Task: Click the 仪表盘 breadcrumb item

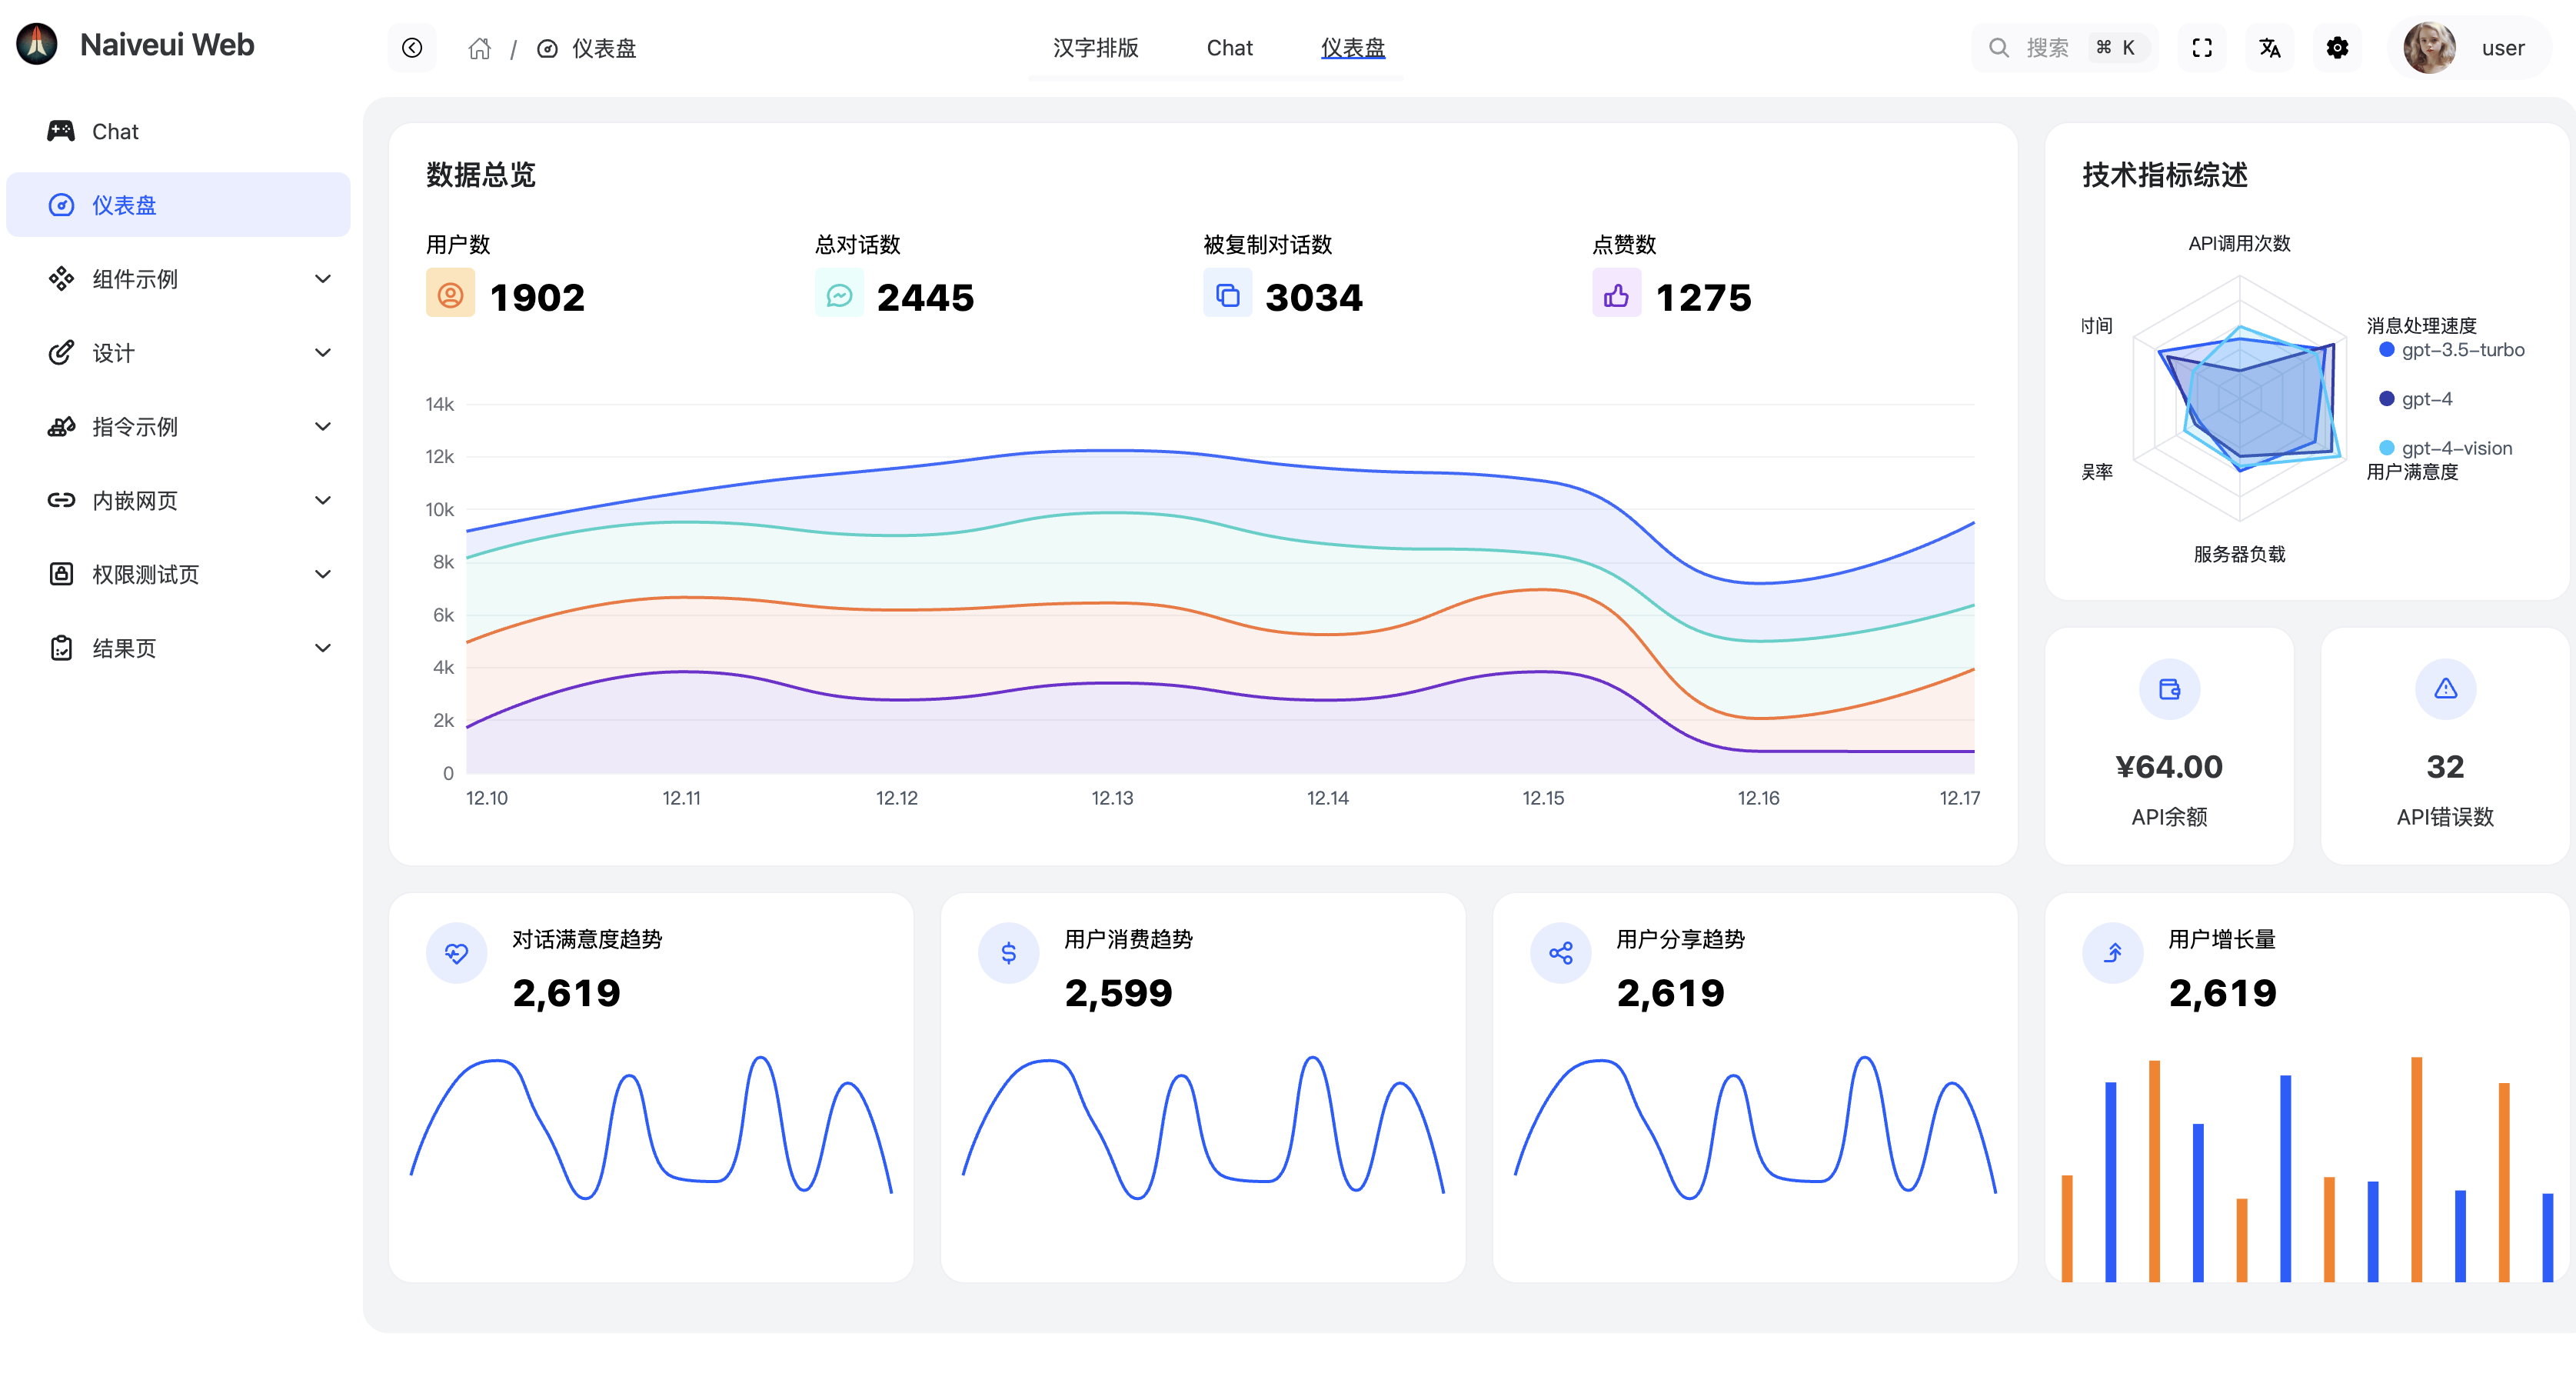Action: [x=587, y=48]
